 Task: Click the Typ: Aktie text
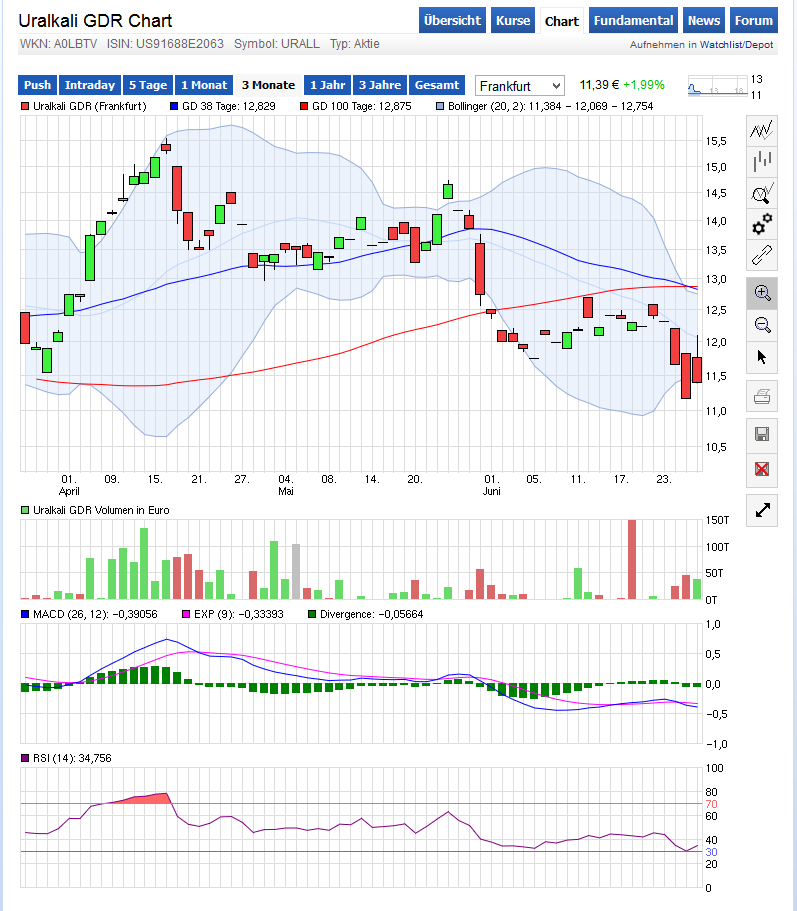click(x=354, y=44)
